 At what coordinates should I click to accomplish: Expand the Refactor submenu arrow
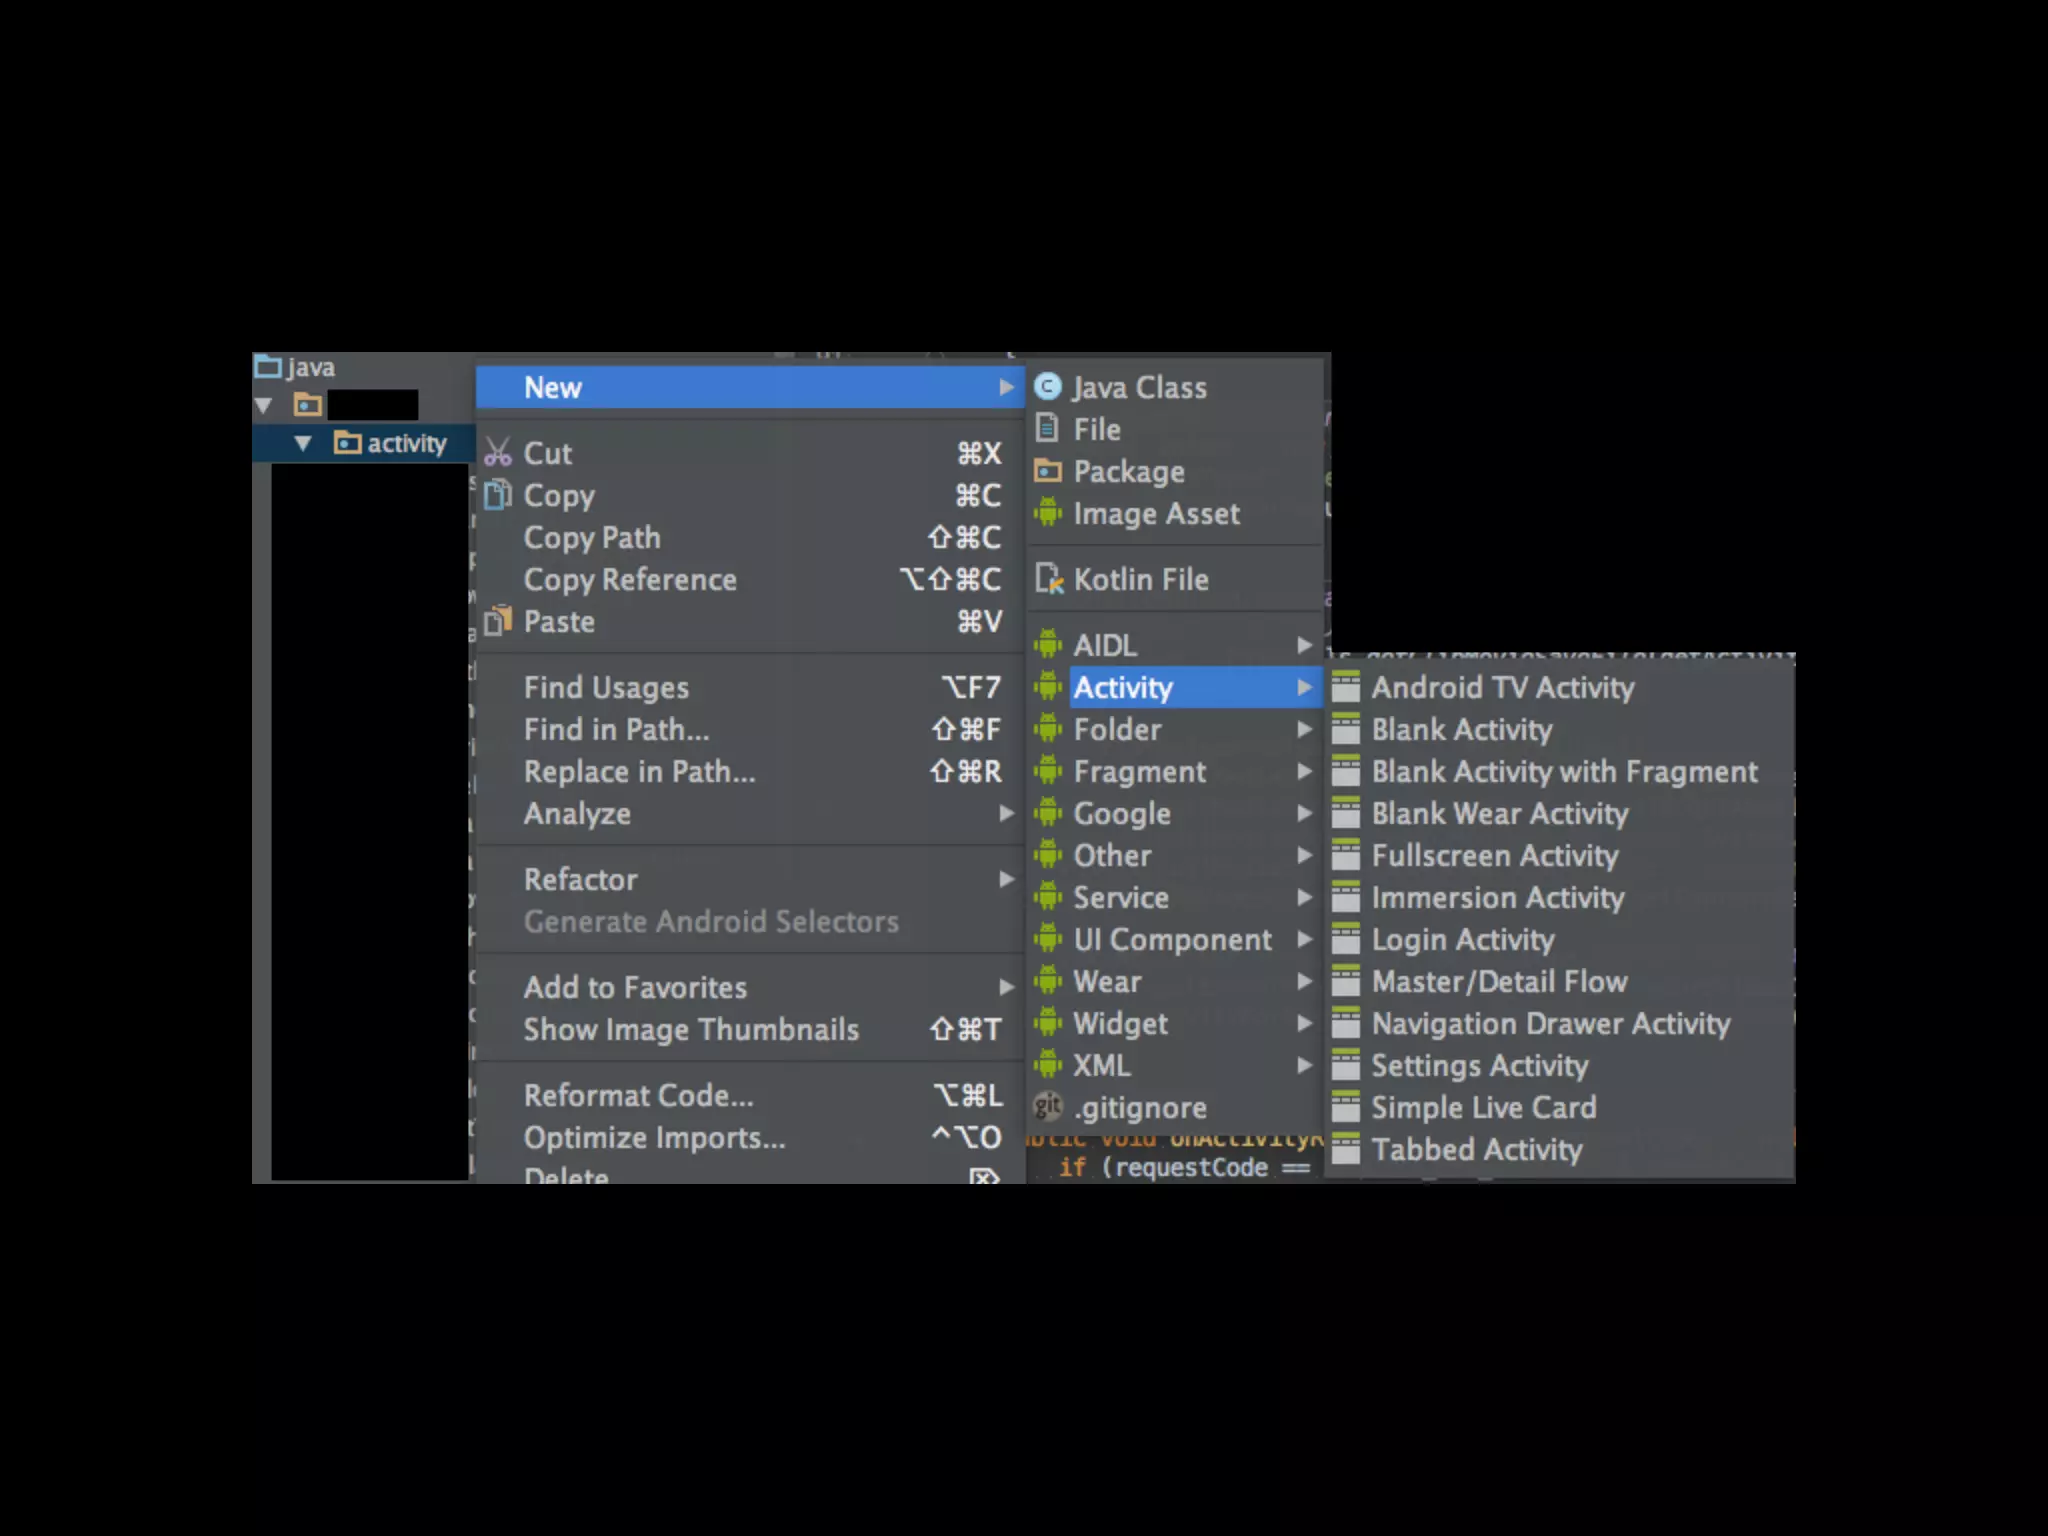point(1006,879)
